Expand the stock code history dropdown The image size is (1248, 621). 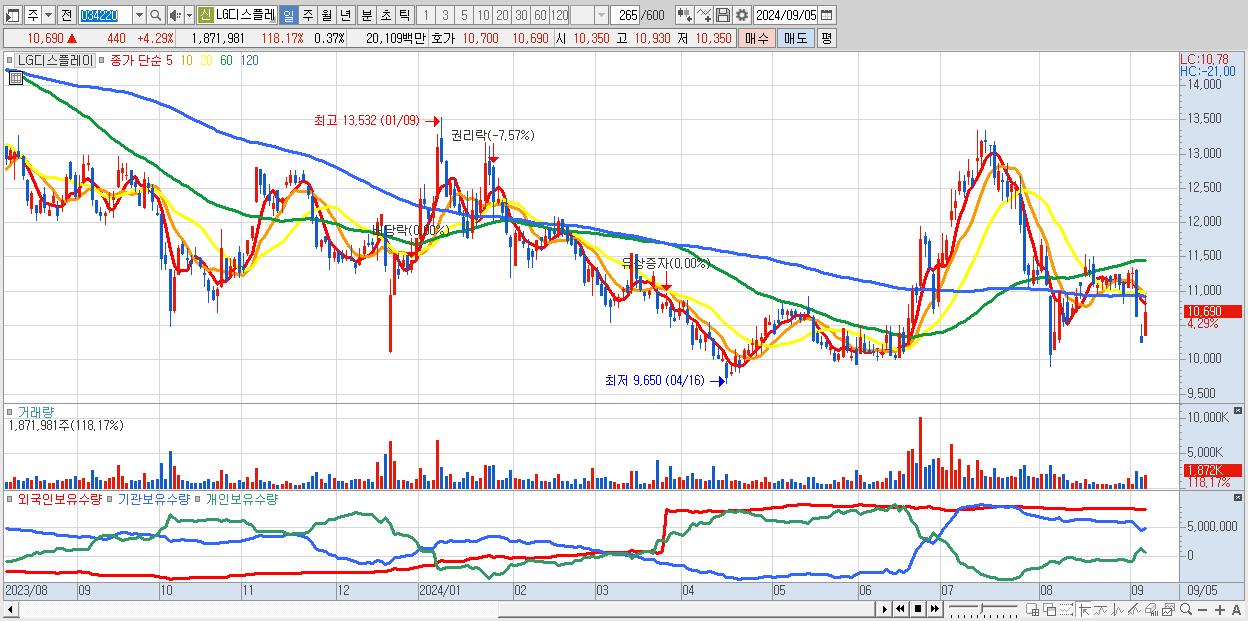pos(139,15)
